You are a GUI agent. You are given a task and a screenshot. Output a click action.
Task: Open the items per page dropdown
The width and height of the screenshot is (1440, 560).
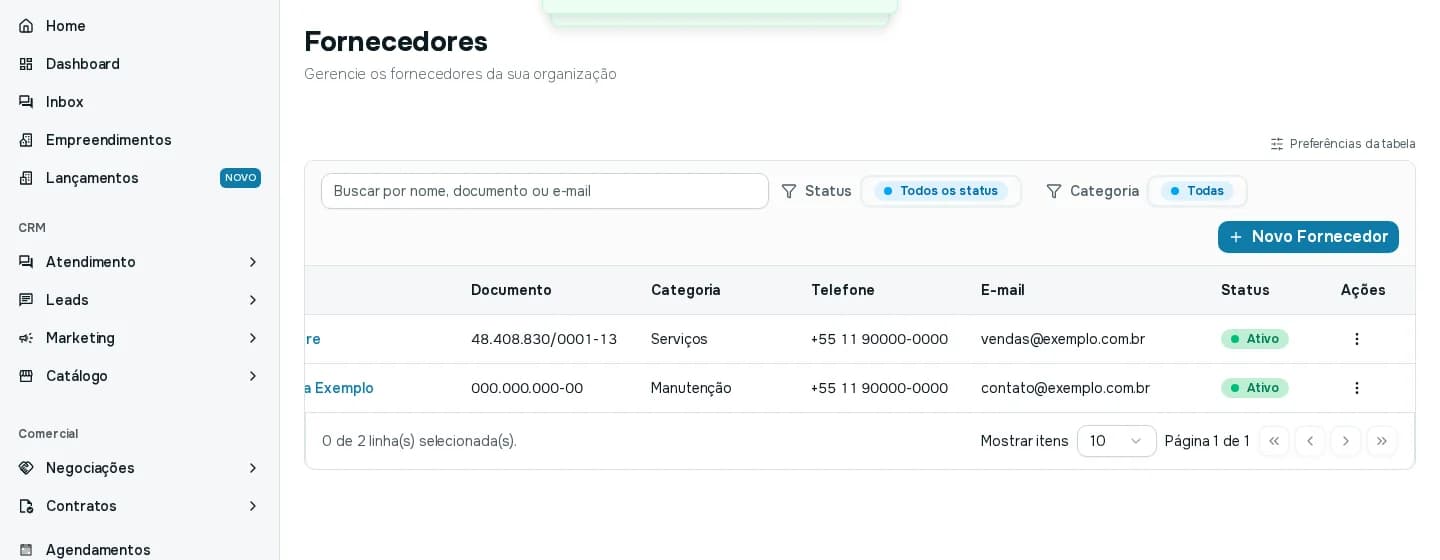(x=1117, y=441)
